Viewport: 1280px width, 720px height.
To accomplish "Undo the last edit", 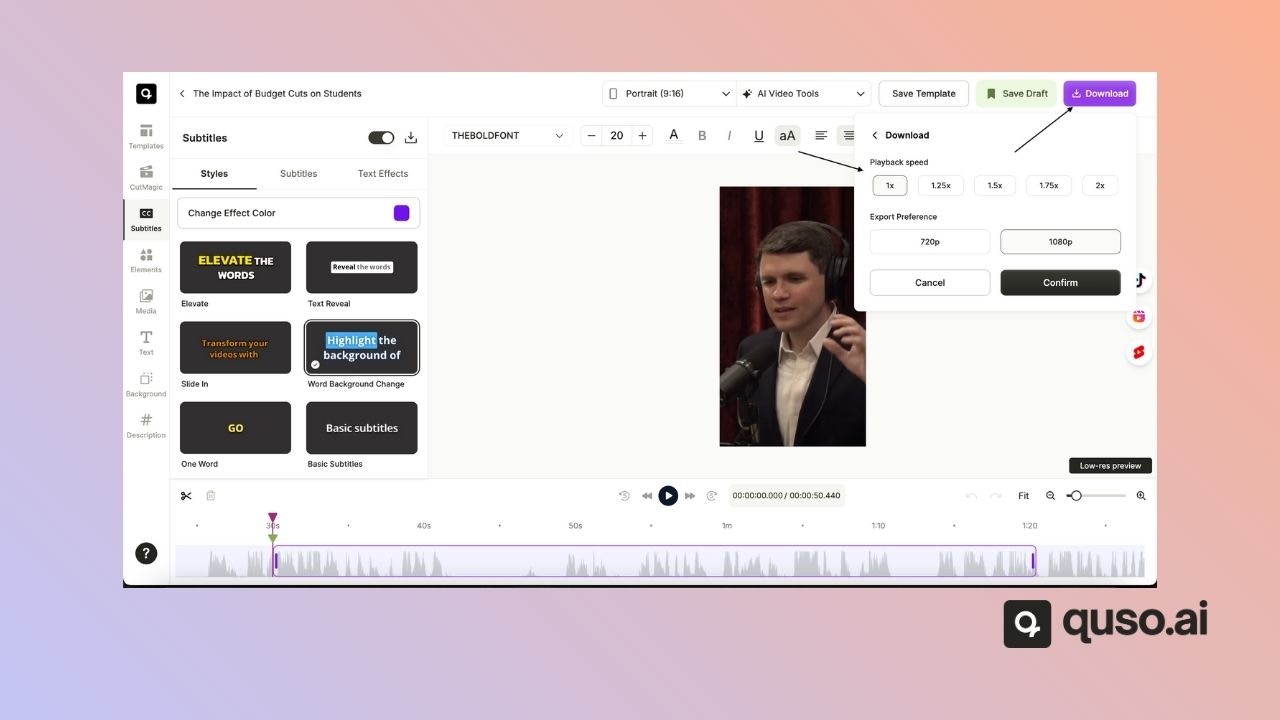I will click(x=971, y=496).
